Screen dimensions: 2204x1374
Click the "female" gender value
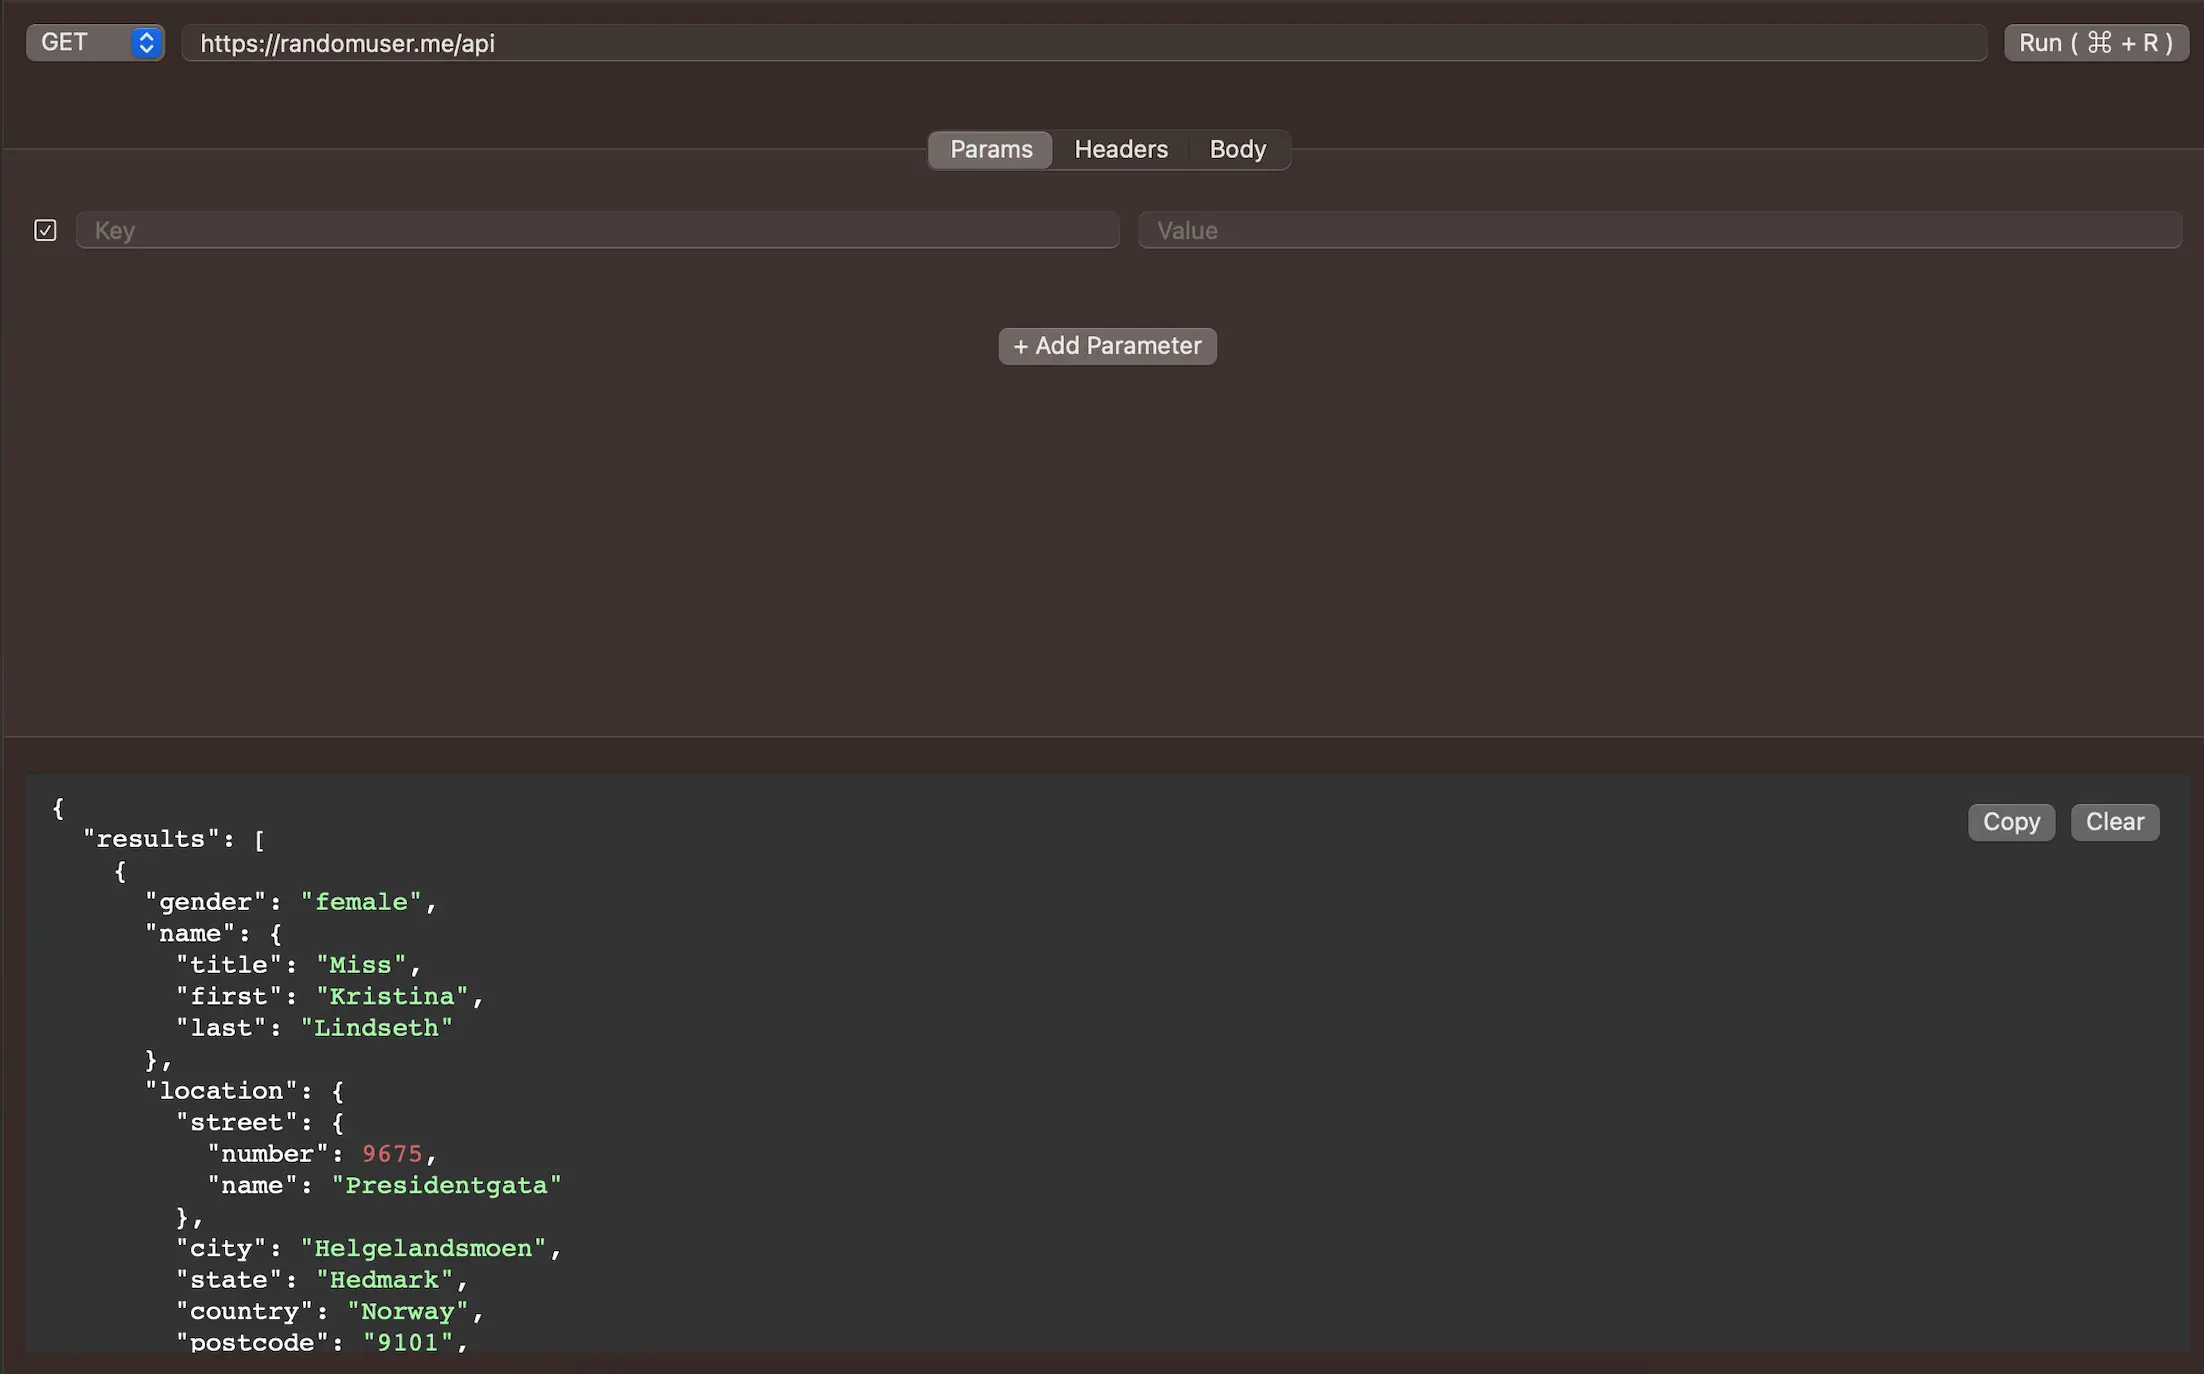point(361,902)
